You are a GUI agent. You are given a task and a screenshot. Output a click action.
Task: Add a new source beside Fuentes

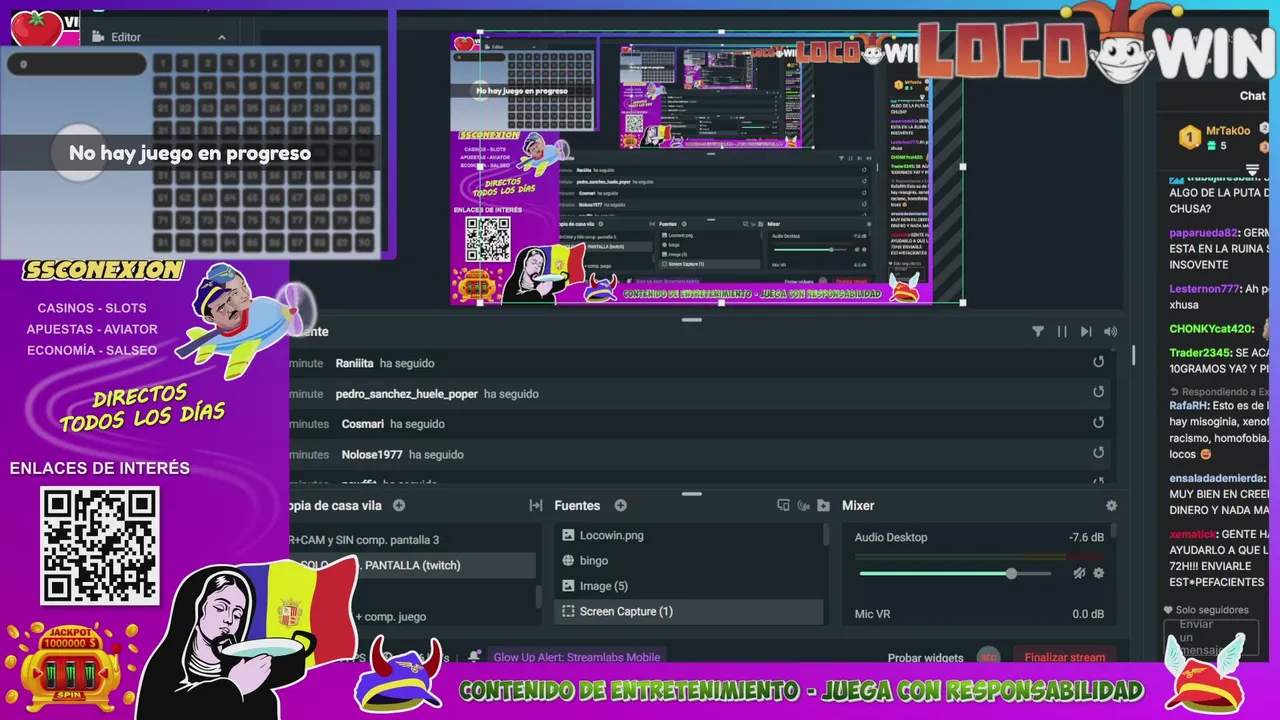620,506
